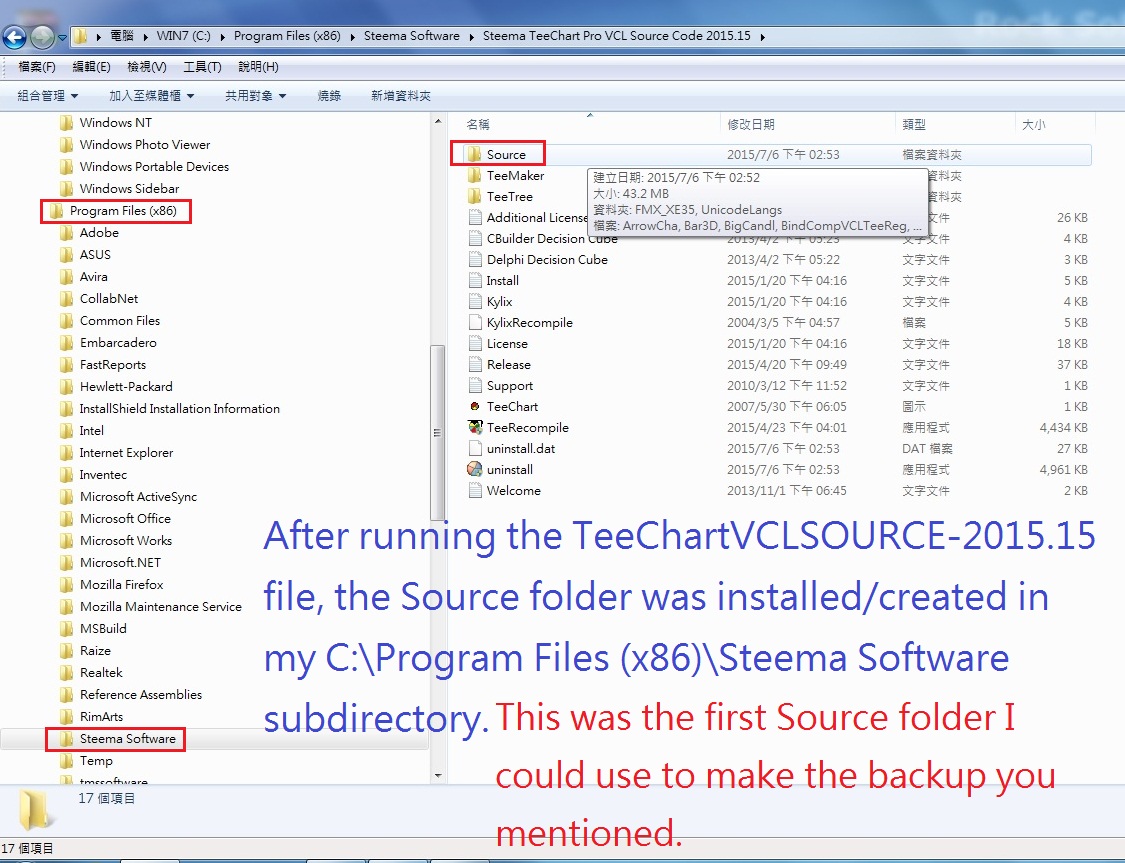
Task: Select the uninstall application icon
Action: 474,469
